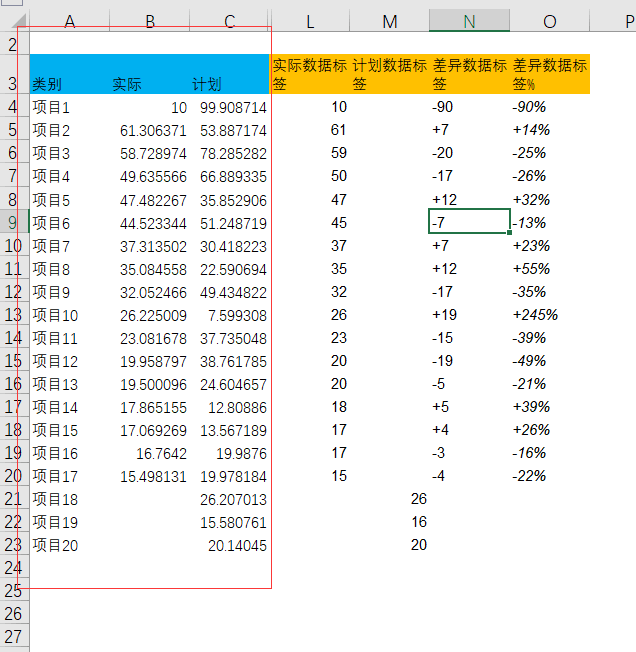Viewport: 636px width, 652px height.
Task: Select cell with value -90%
Action: point(550,107)
